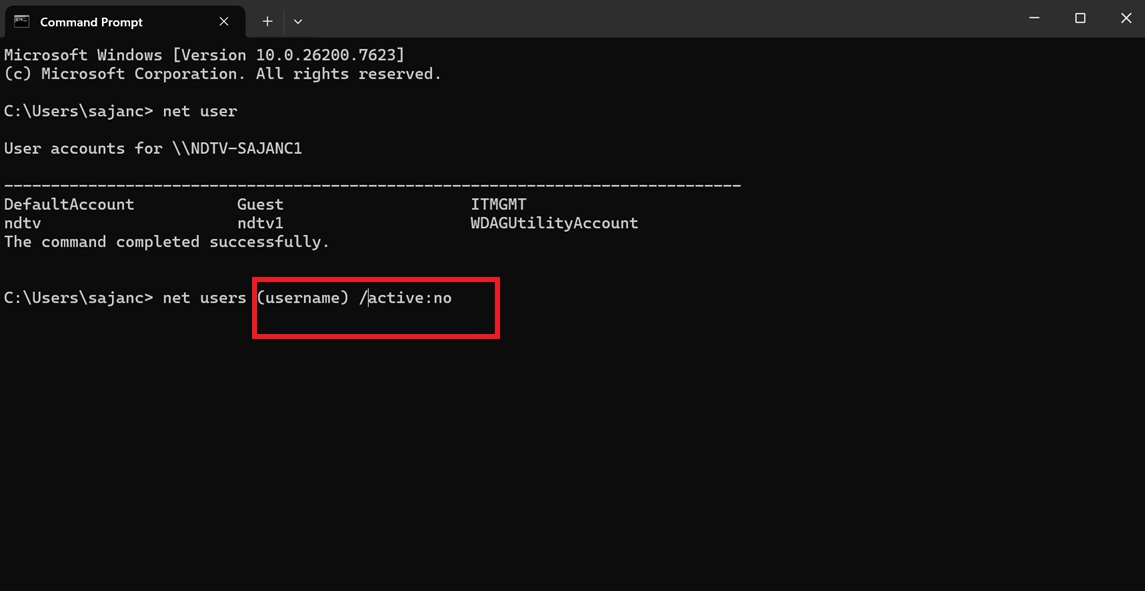Minimize the terminal window
1145x591 pixels.
pyautogui.click(x=1035, y=18)
